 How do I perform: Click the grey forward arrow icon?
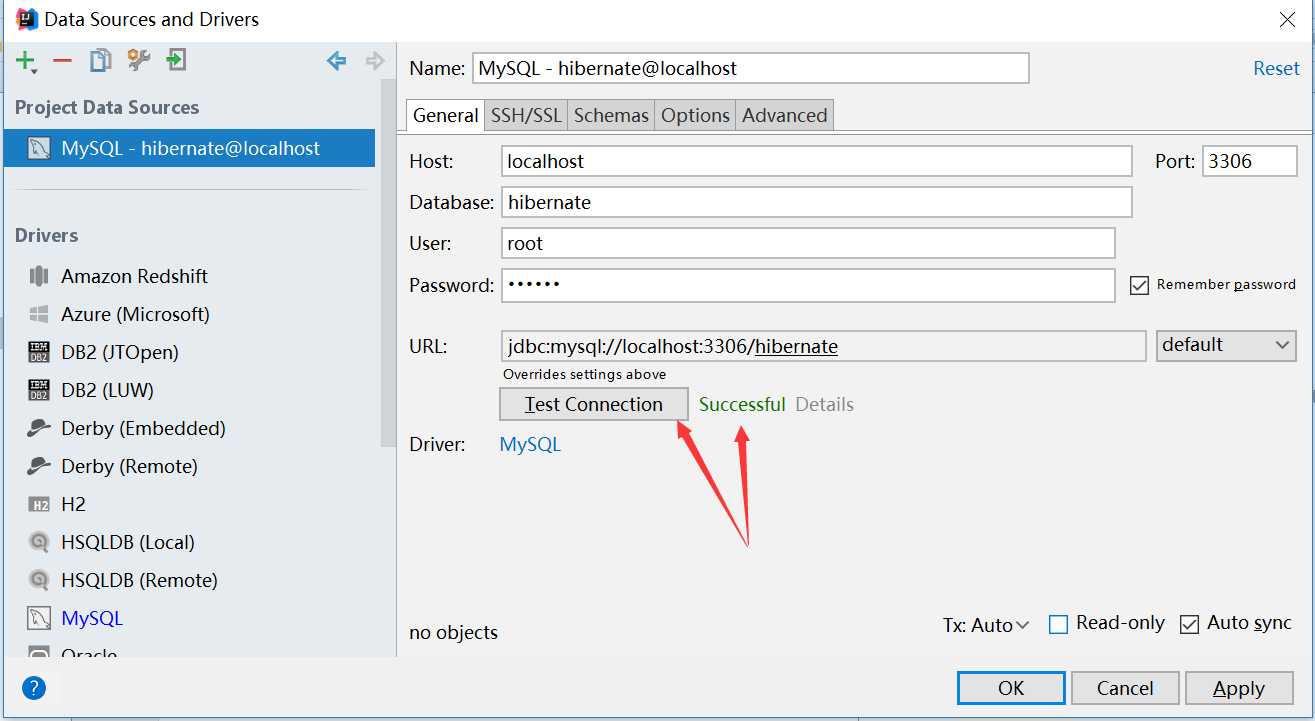coord(375,61)
